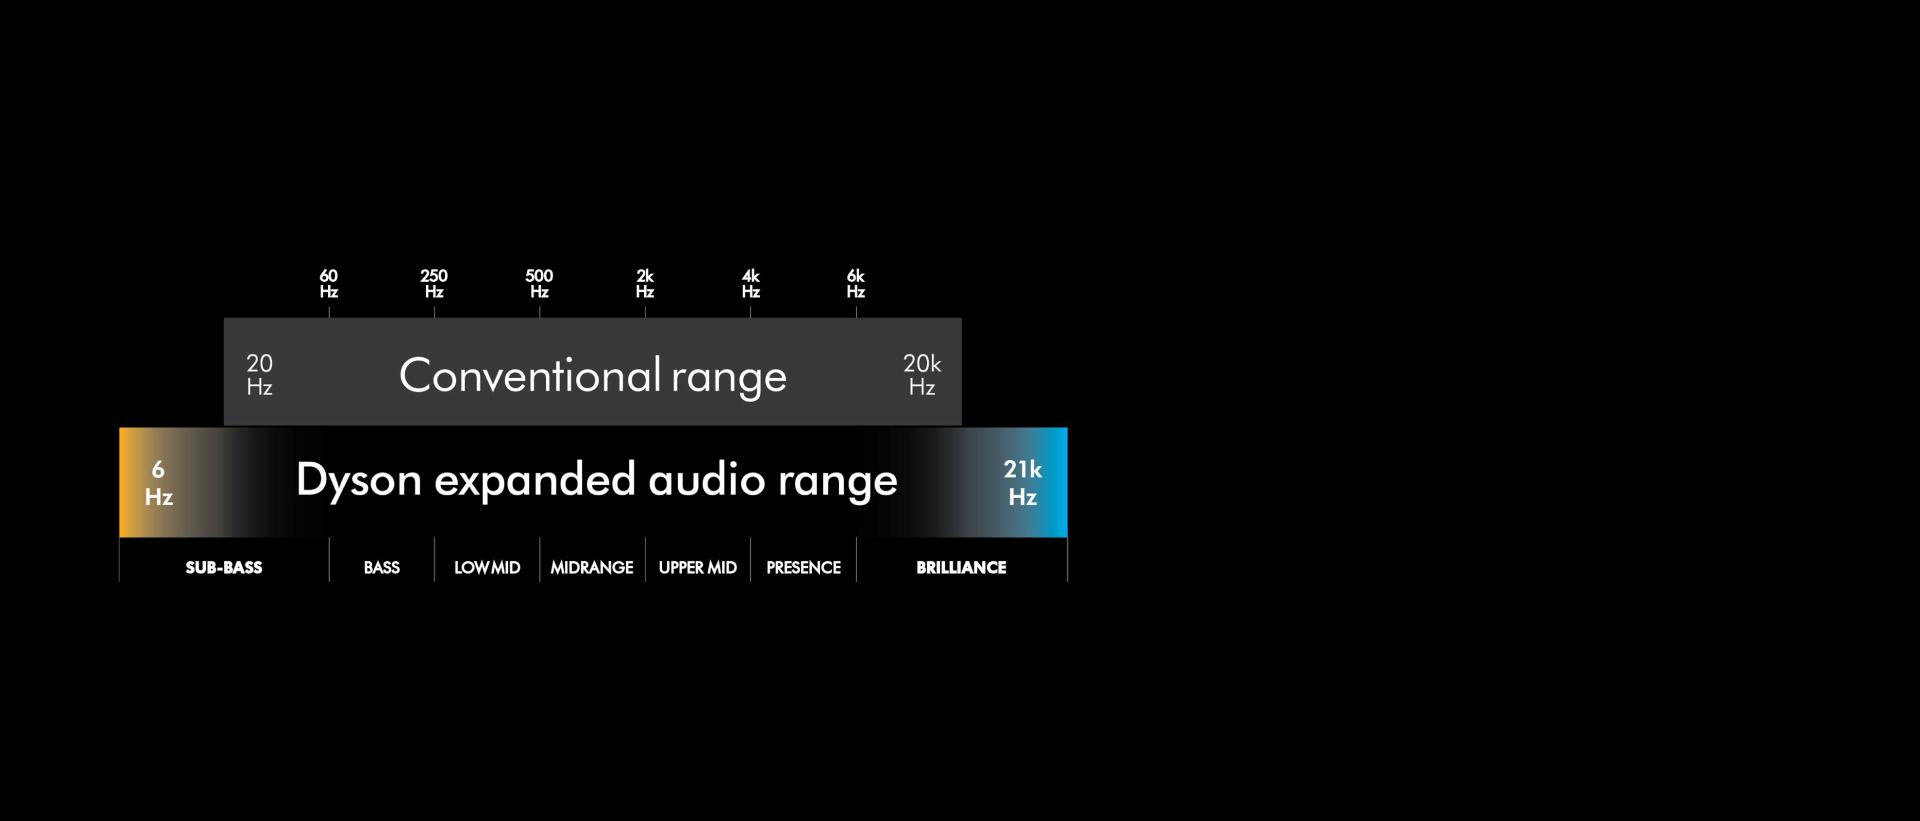Click the 6k Hz frequency marker

[856, 283]
